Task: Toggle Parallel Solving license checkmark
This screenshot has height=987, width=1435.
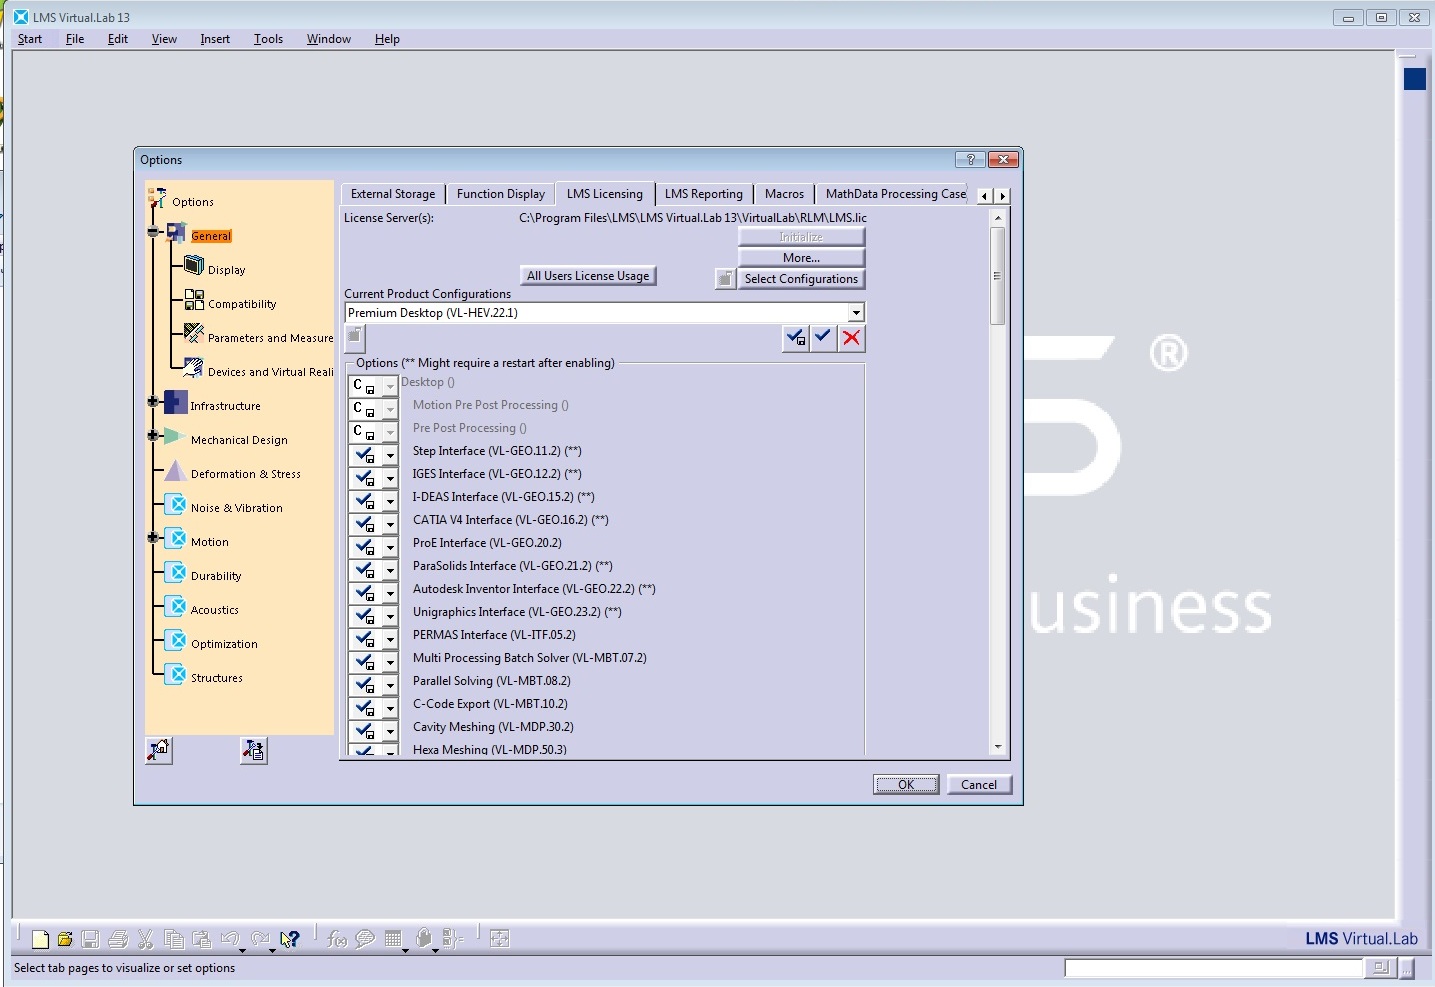Action: (x=365, y=684)
